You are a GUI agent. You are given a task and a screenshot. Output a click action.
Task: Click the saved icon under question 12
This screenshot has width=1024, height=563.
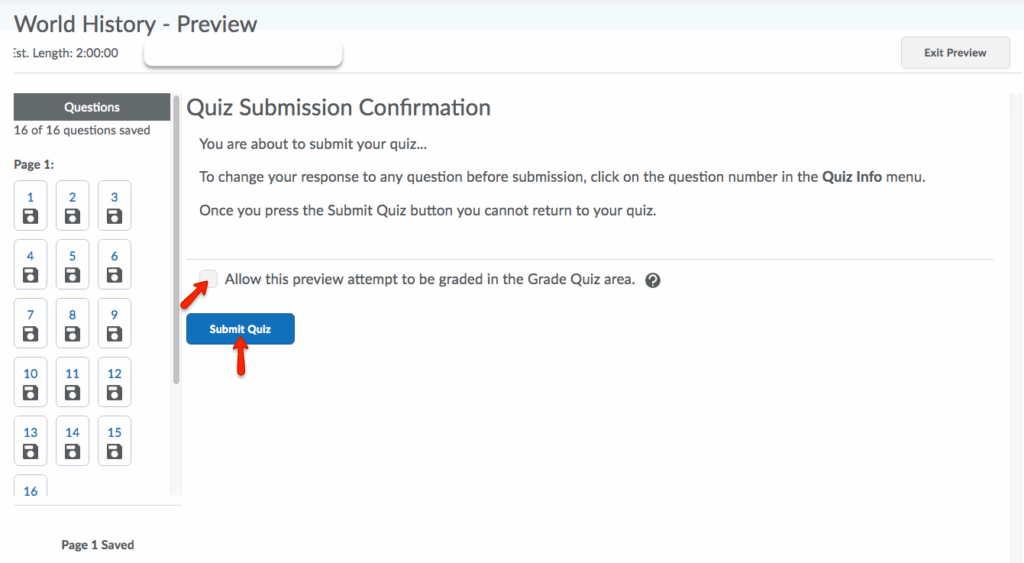tap(114, 392)
